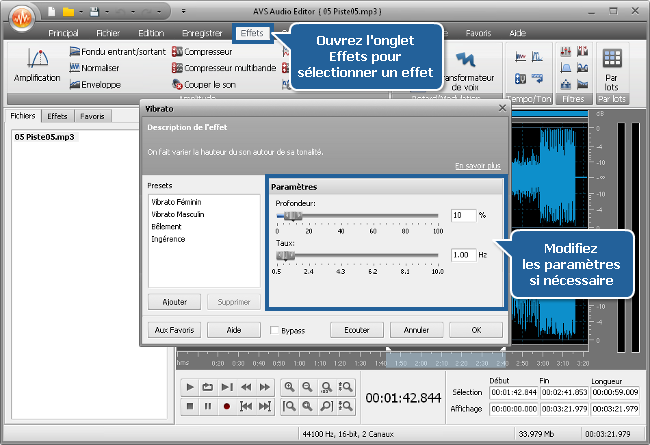
Task: Click the Profondeur slider handle
Action: point(291,215)
